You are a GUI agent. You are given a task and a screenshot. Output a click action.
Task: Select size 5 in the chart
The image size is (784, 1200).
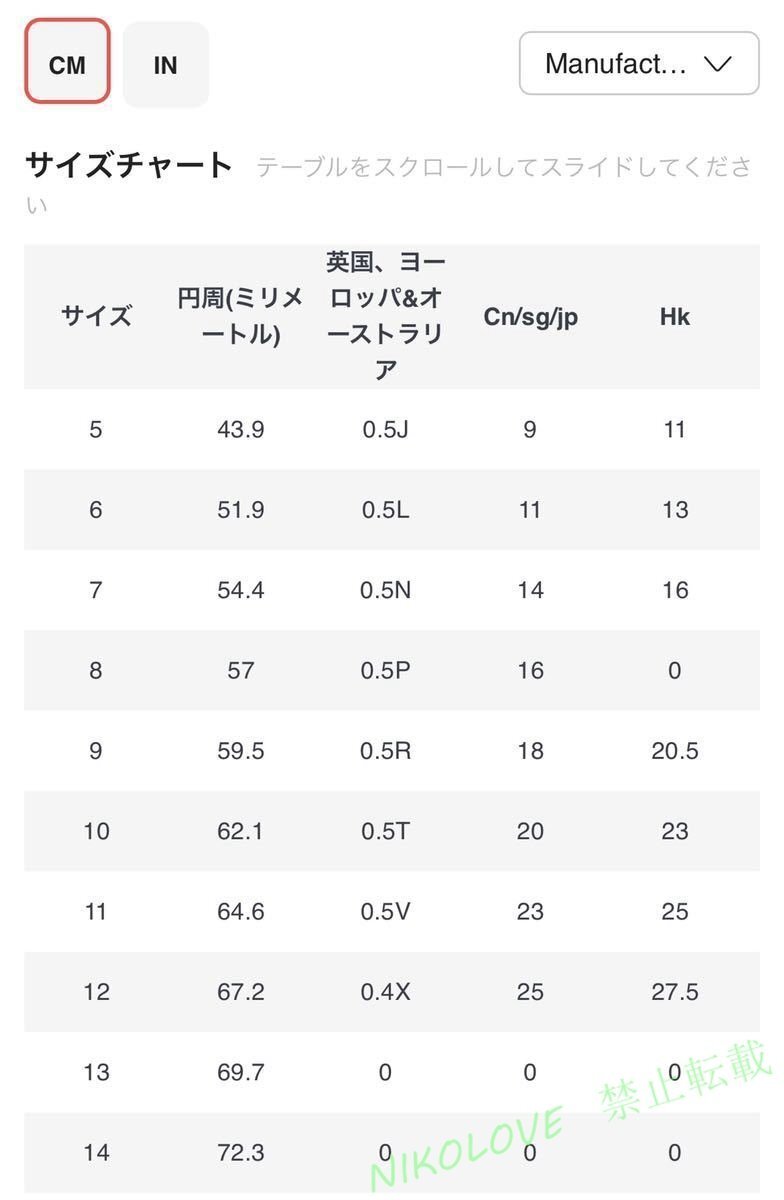pyautogui.click(x=95, y=429)
